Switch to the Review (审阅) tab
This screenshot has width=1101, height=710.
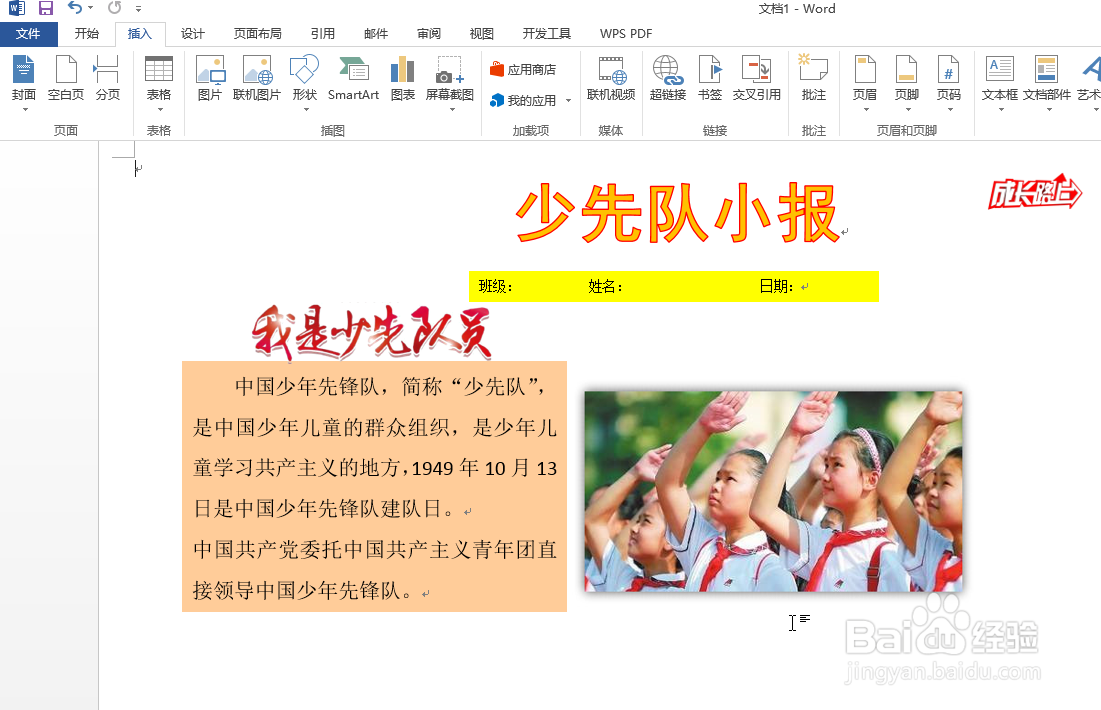tap(428, 34)
